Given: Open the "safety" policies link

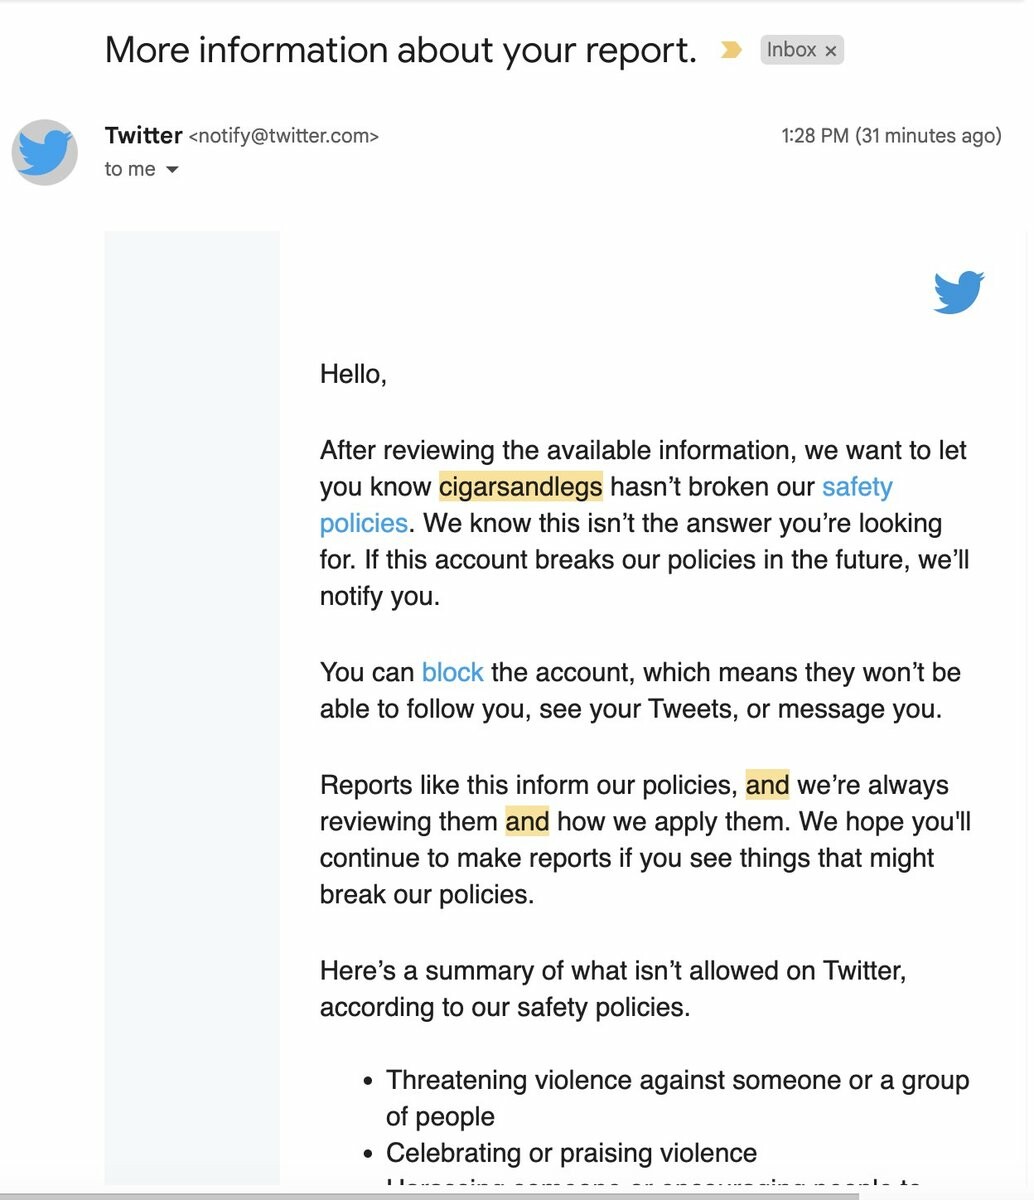Looking at the screenshot, I should [856, 487].
